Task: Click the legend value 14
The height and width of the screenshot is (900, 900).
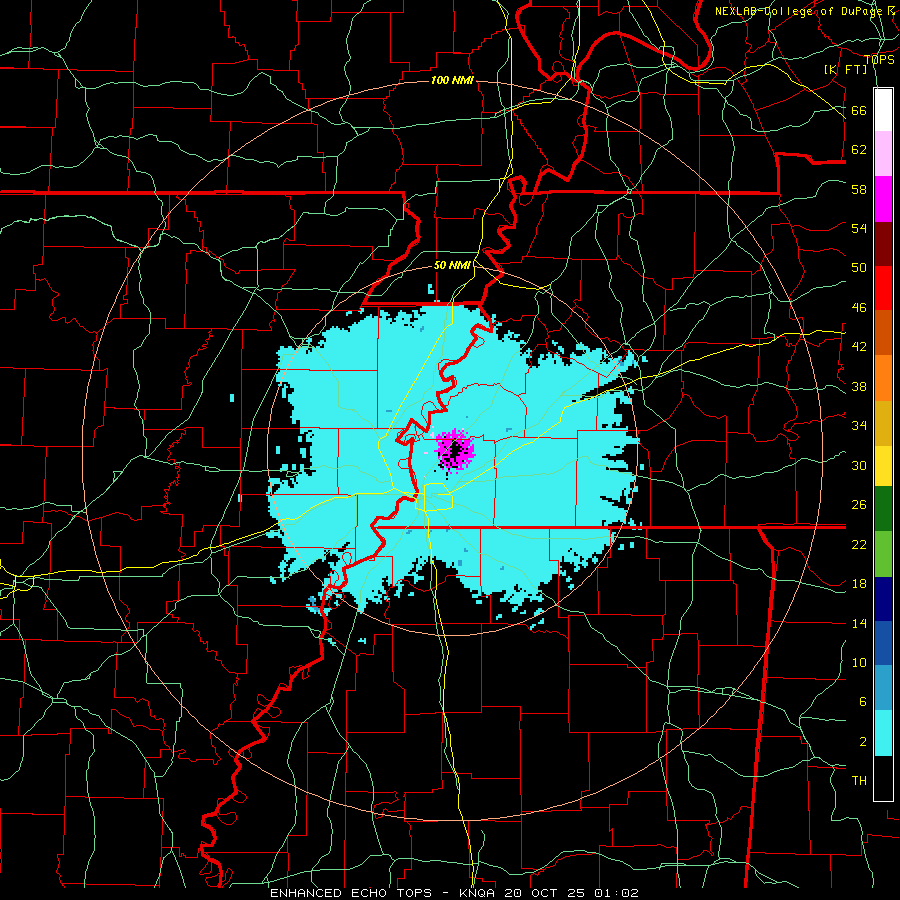Action: [859, 623]
